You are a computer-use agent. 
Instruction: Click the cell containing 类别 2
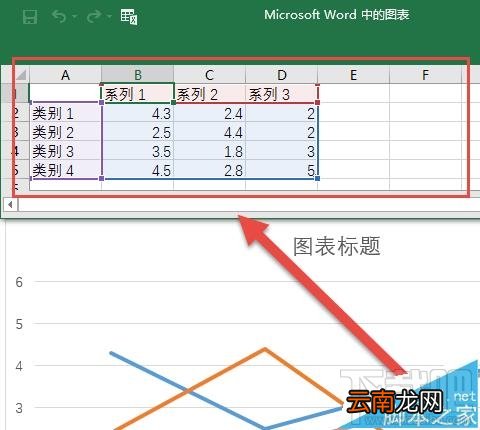tap(65, 132)
